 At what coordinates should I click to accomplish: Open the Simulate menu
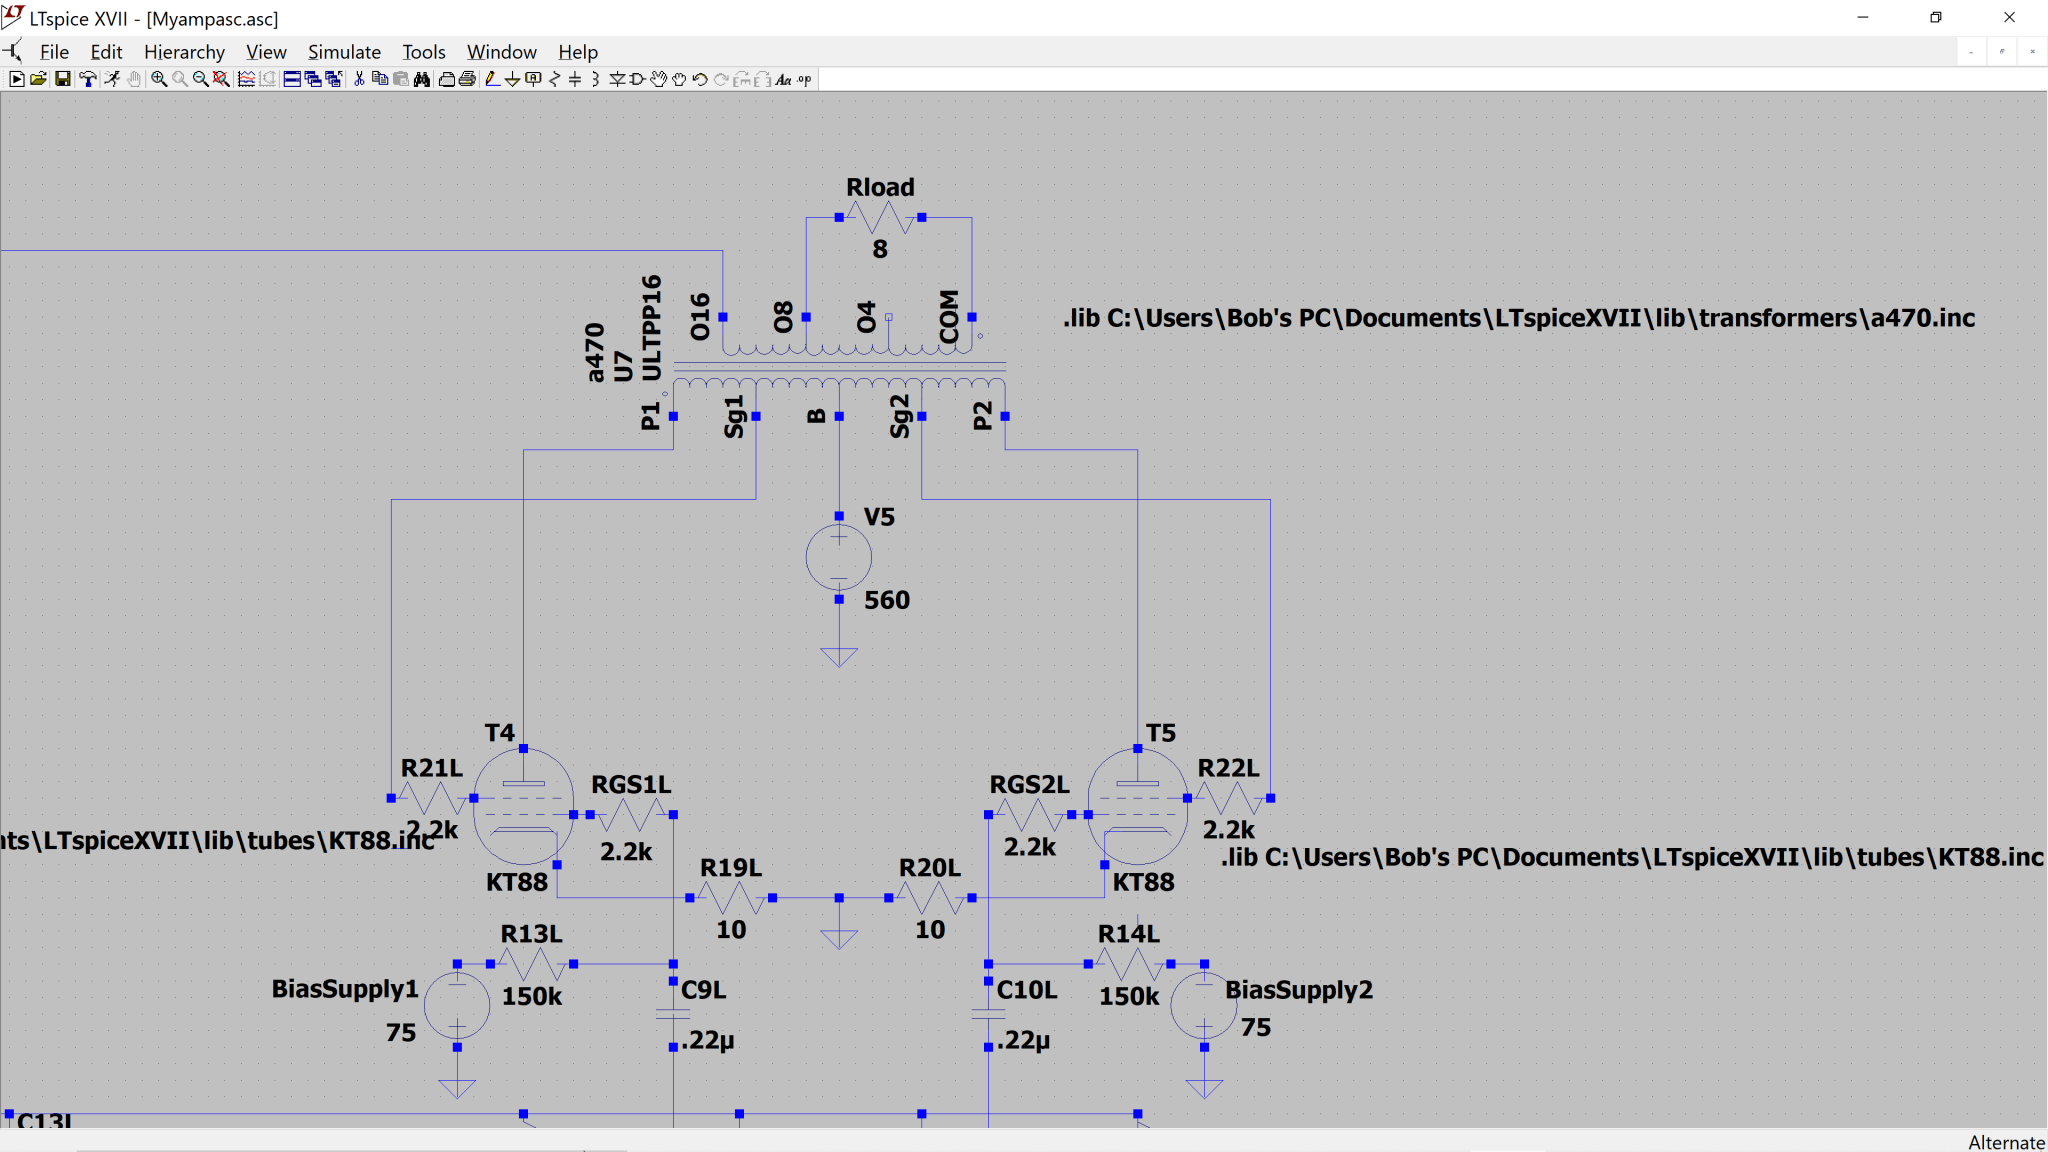tap(344, 52)
